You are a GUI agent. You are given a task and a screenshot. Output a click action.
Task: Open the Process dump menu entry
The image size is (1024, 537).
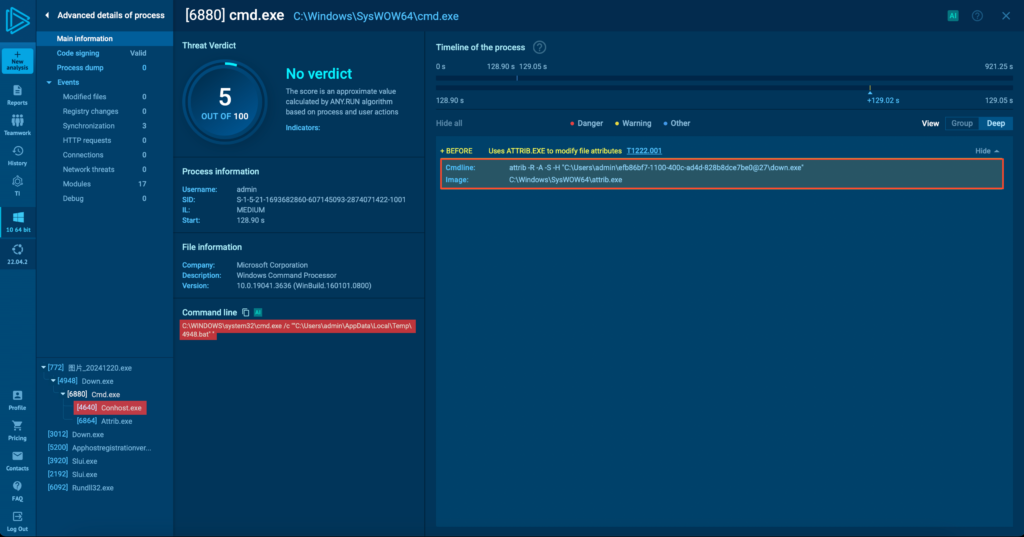click(x=79, y=67)
